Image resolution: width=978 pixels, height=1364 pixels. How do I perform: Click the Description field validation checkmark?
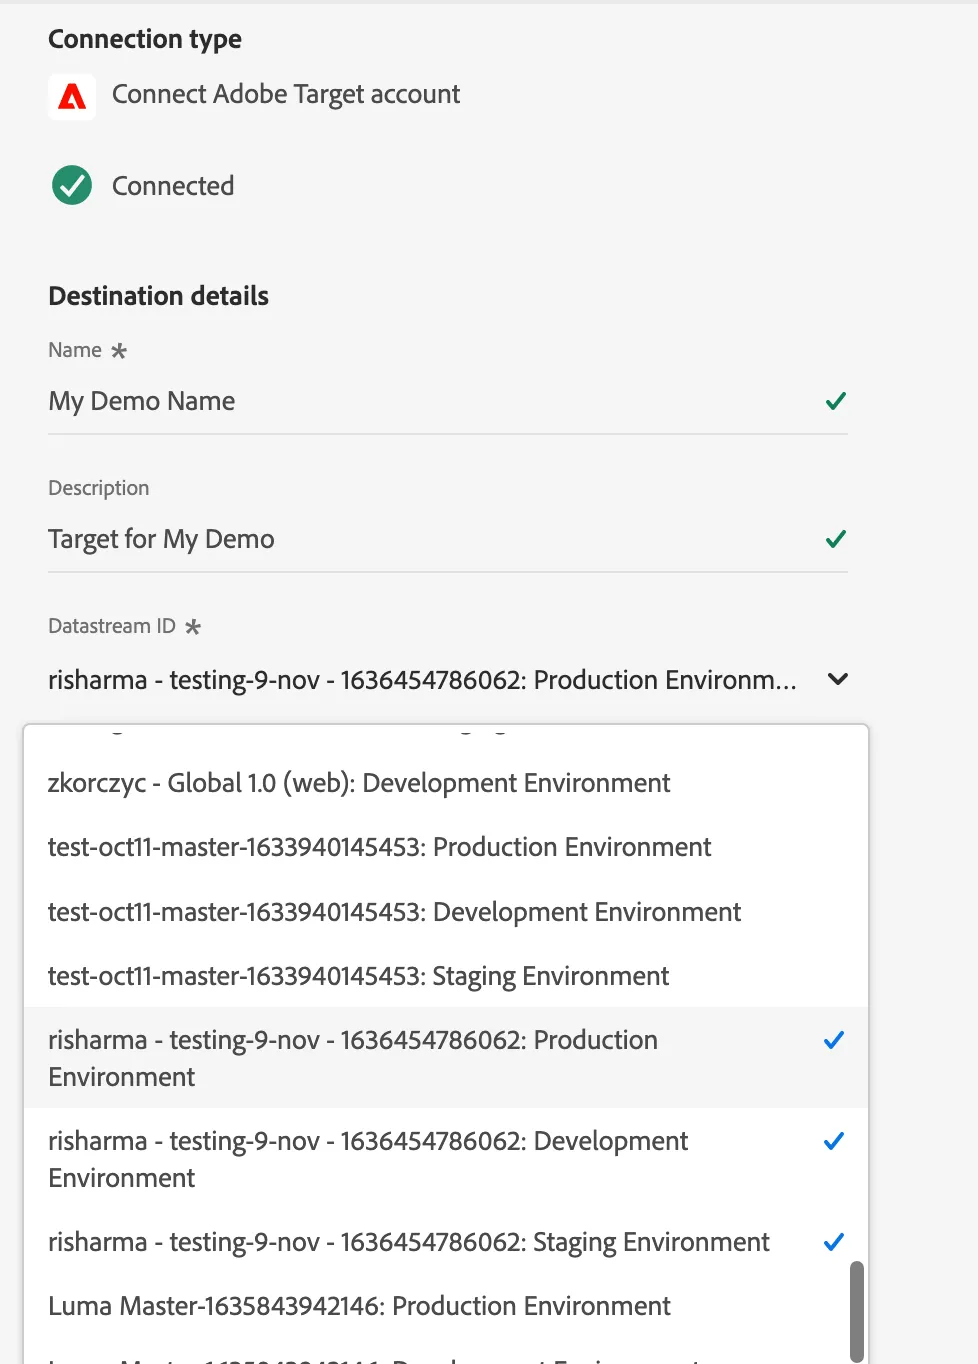click(836, 539)
